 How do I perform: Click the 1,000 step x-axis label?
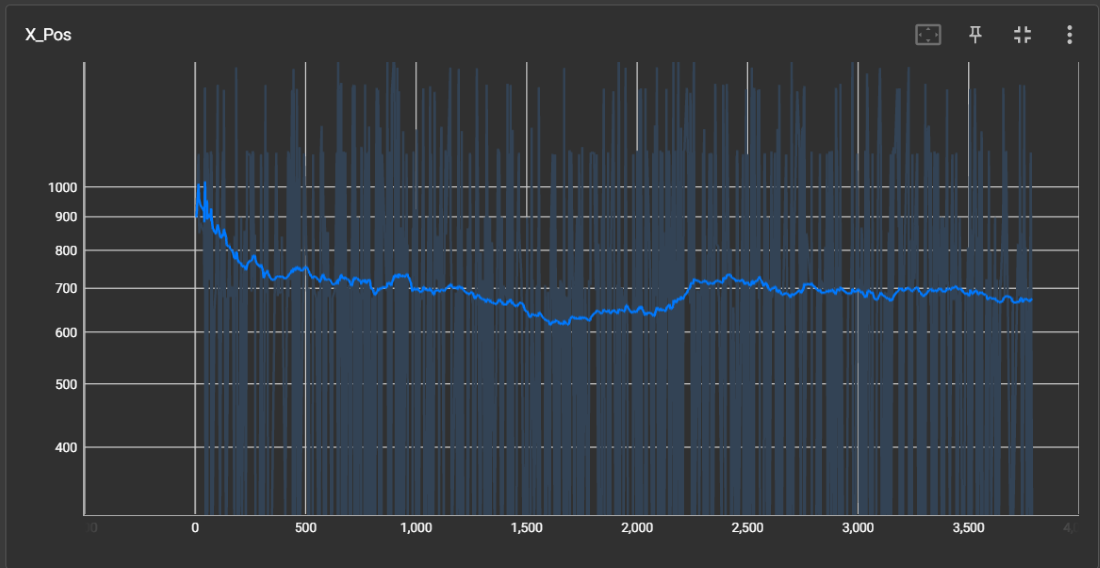[415, 528]
